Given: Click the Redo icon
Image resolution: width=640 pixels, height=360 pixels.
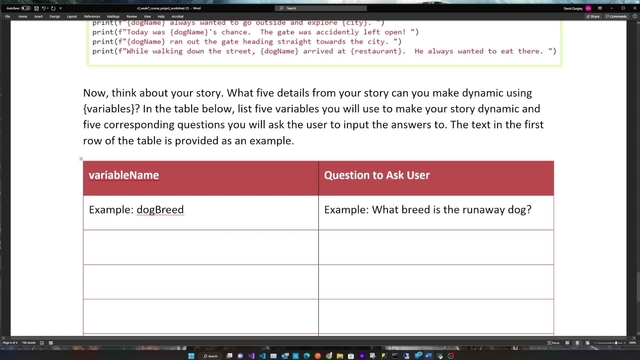Looking at the screenshot, I should coord(53,8).
